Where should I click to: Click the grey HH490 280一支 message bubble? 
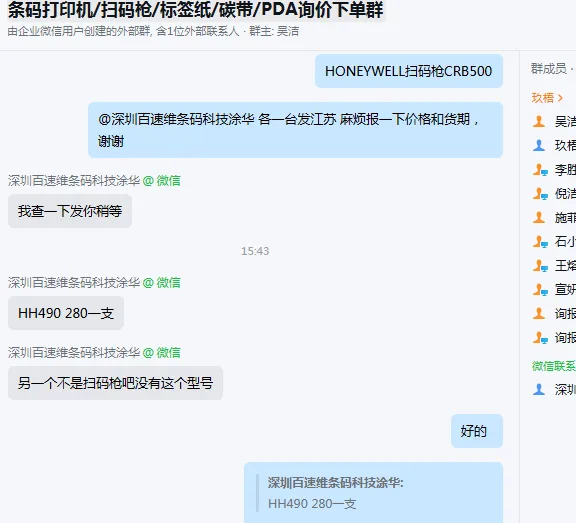(66, 313)
